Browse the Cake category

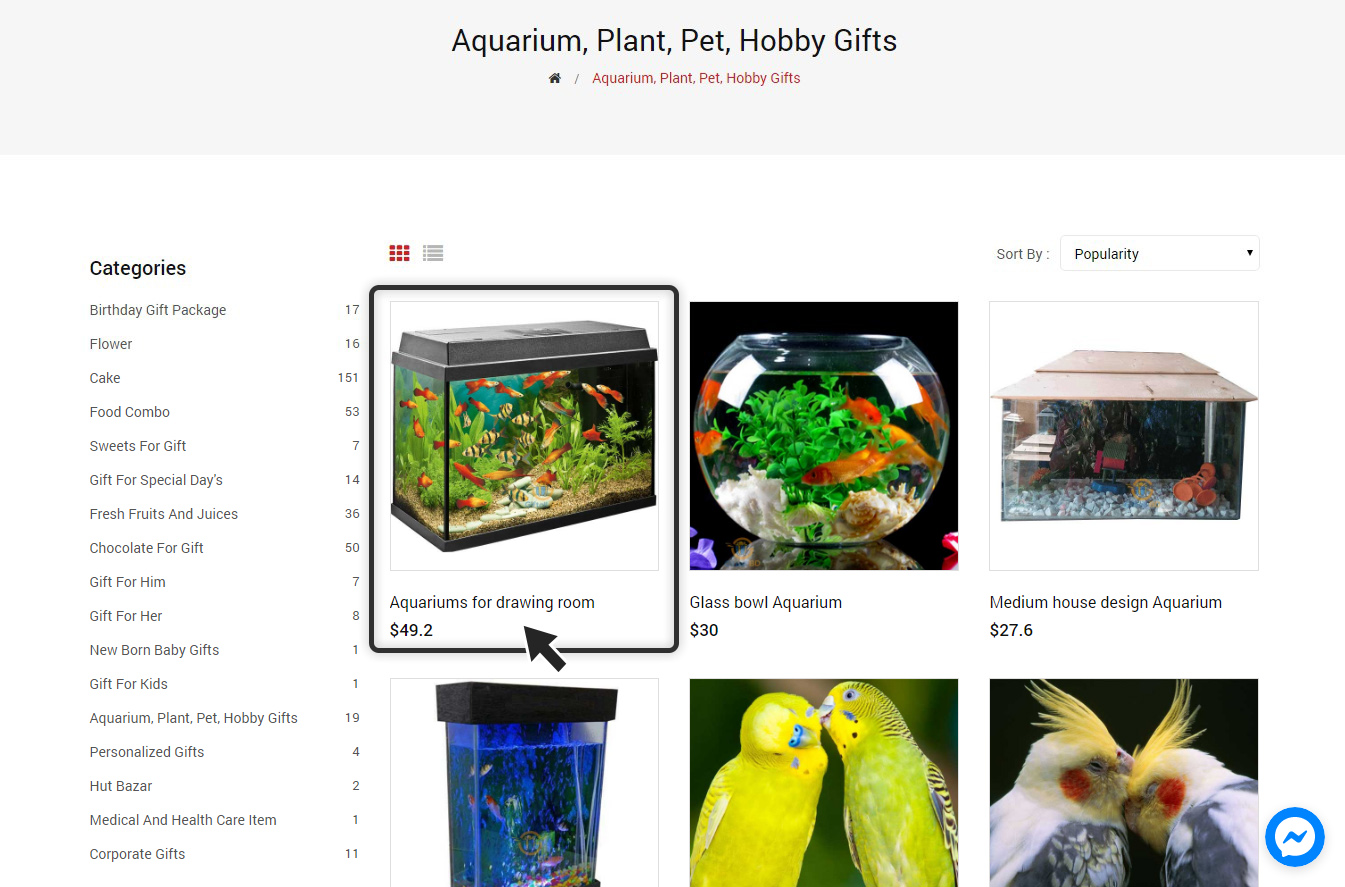(x=105, y=378)
